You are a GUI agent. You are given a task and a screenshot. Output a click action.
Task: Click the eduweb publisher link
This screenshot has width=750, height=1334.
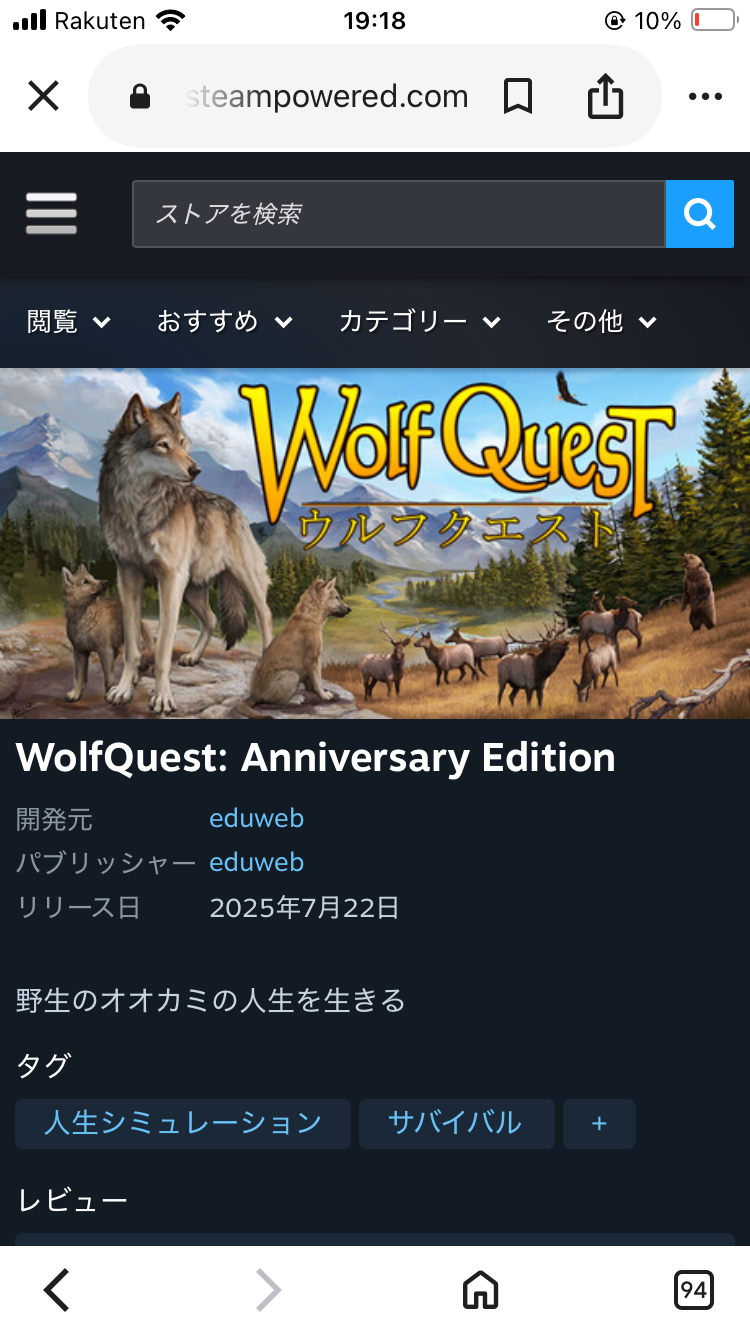[256, 862]
